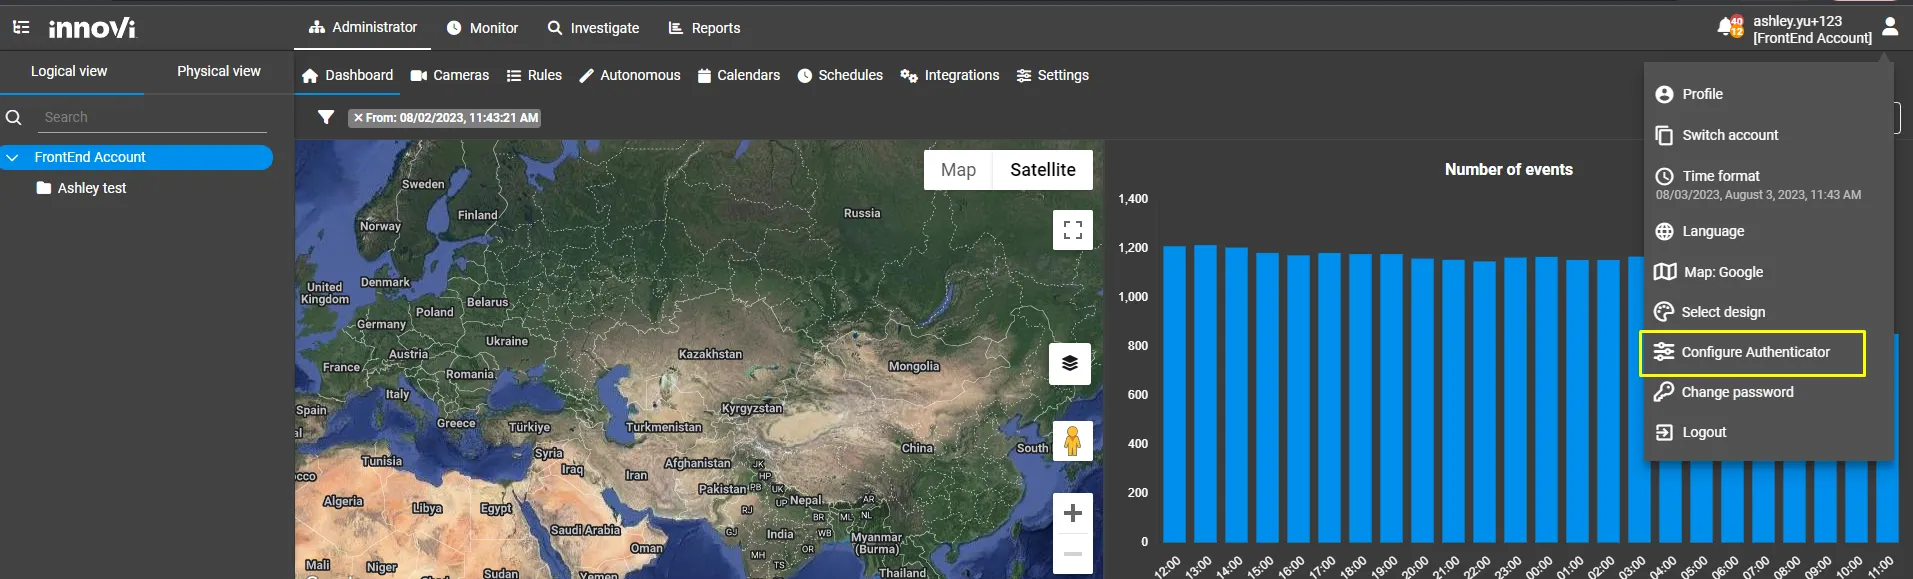Zoom in on the map
Image resolution: width=1913 pixels, height=579 pixels.
1072,513
